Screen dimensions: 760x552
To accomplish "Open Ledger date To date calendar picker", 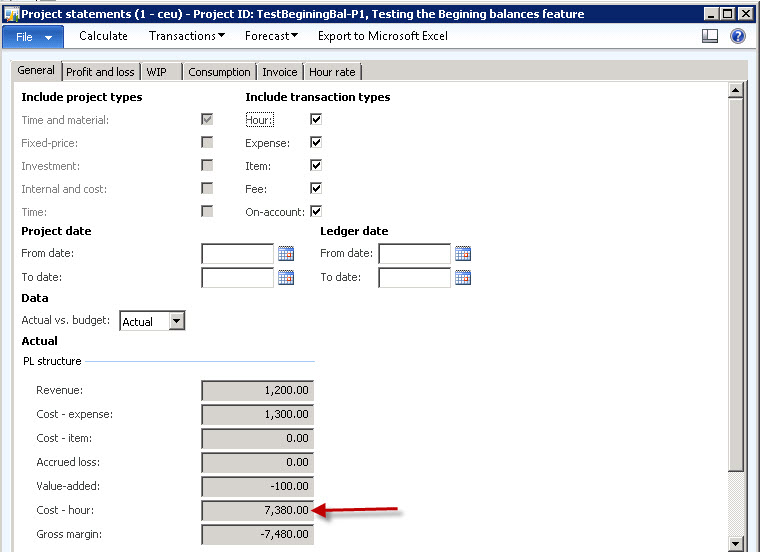I will 463,278.
